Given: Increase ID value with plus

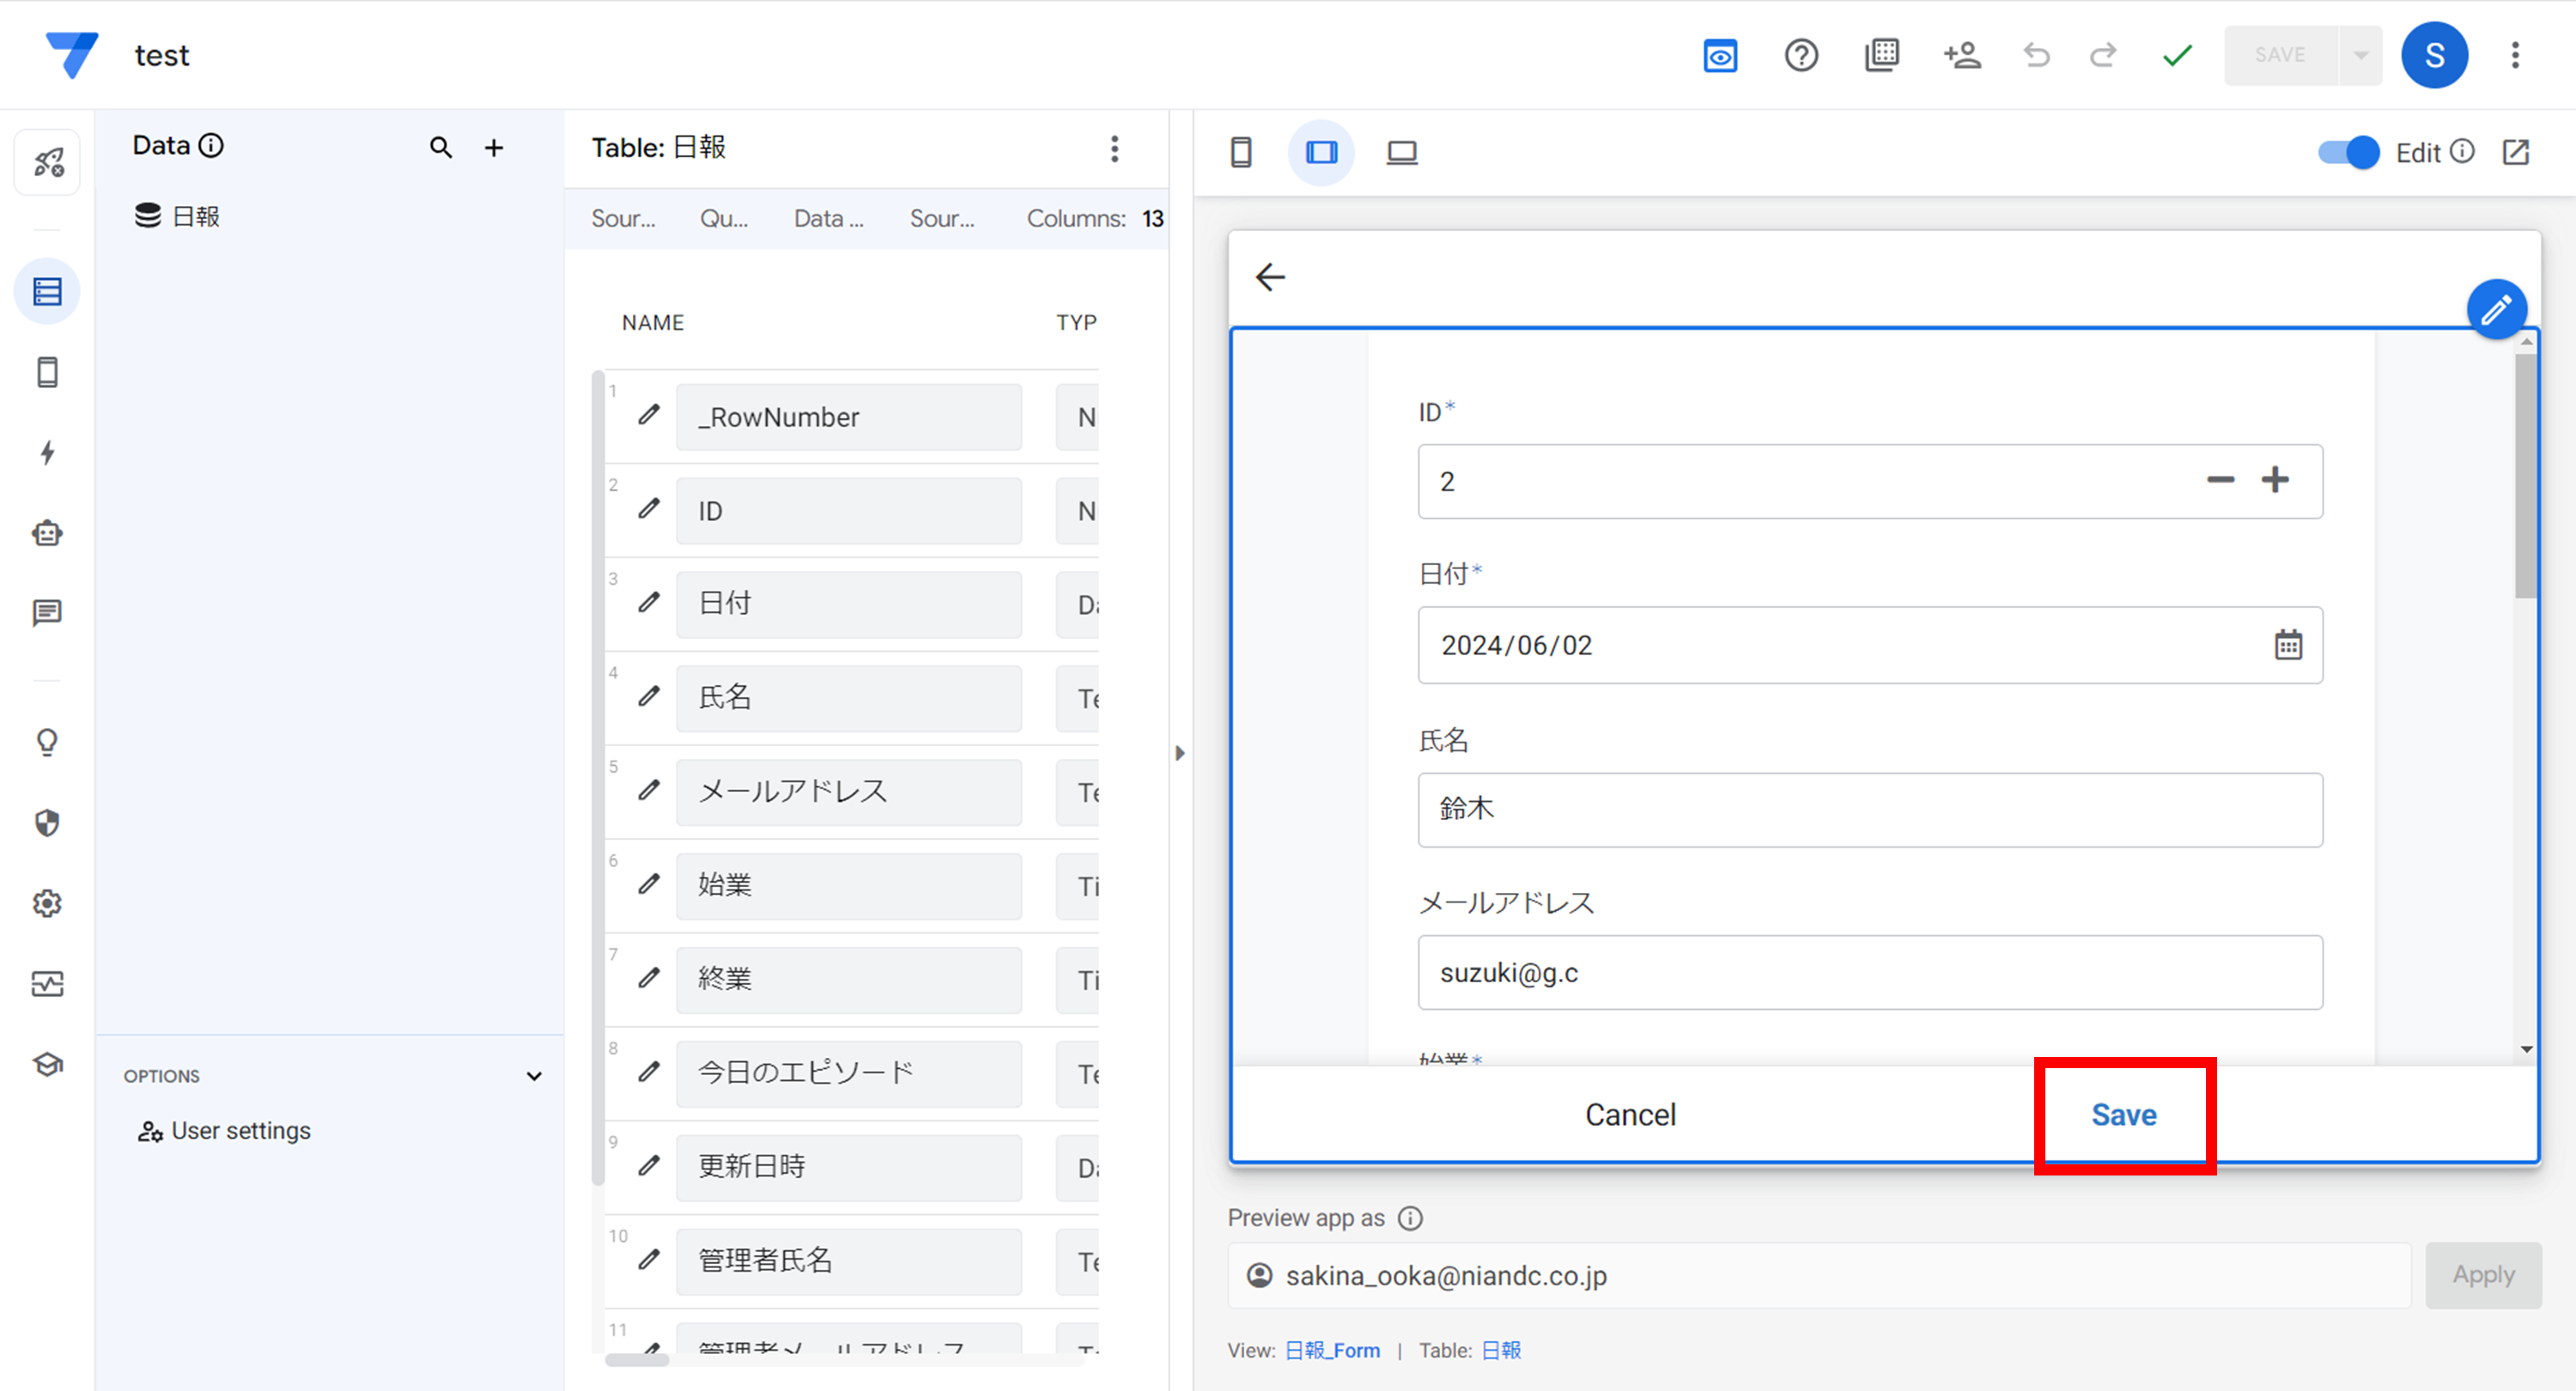Looking at the screenshot, I should click(2275, 480).
